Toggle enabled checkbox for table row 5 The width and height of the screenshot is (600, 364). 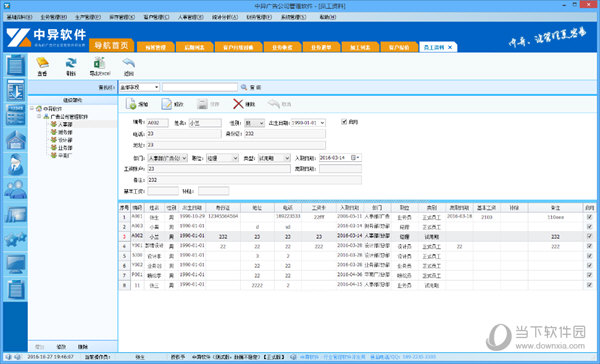pyautogui.click(x=589, y=256)
